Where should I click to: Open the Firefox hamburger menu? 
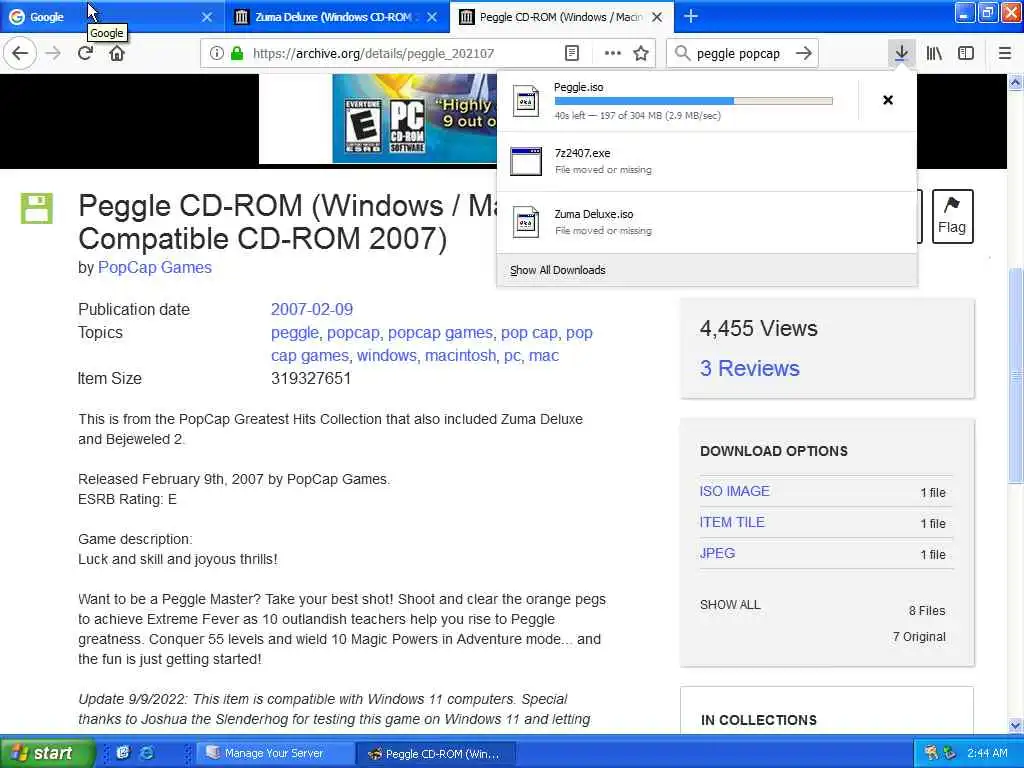1004,53
